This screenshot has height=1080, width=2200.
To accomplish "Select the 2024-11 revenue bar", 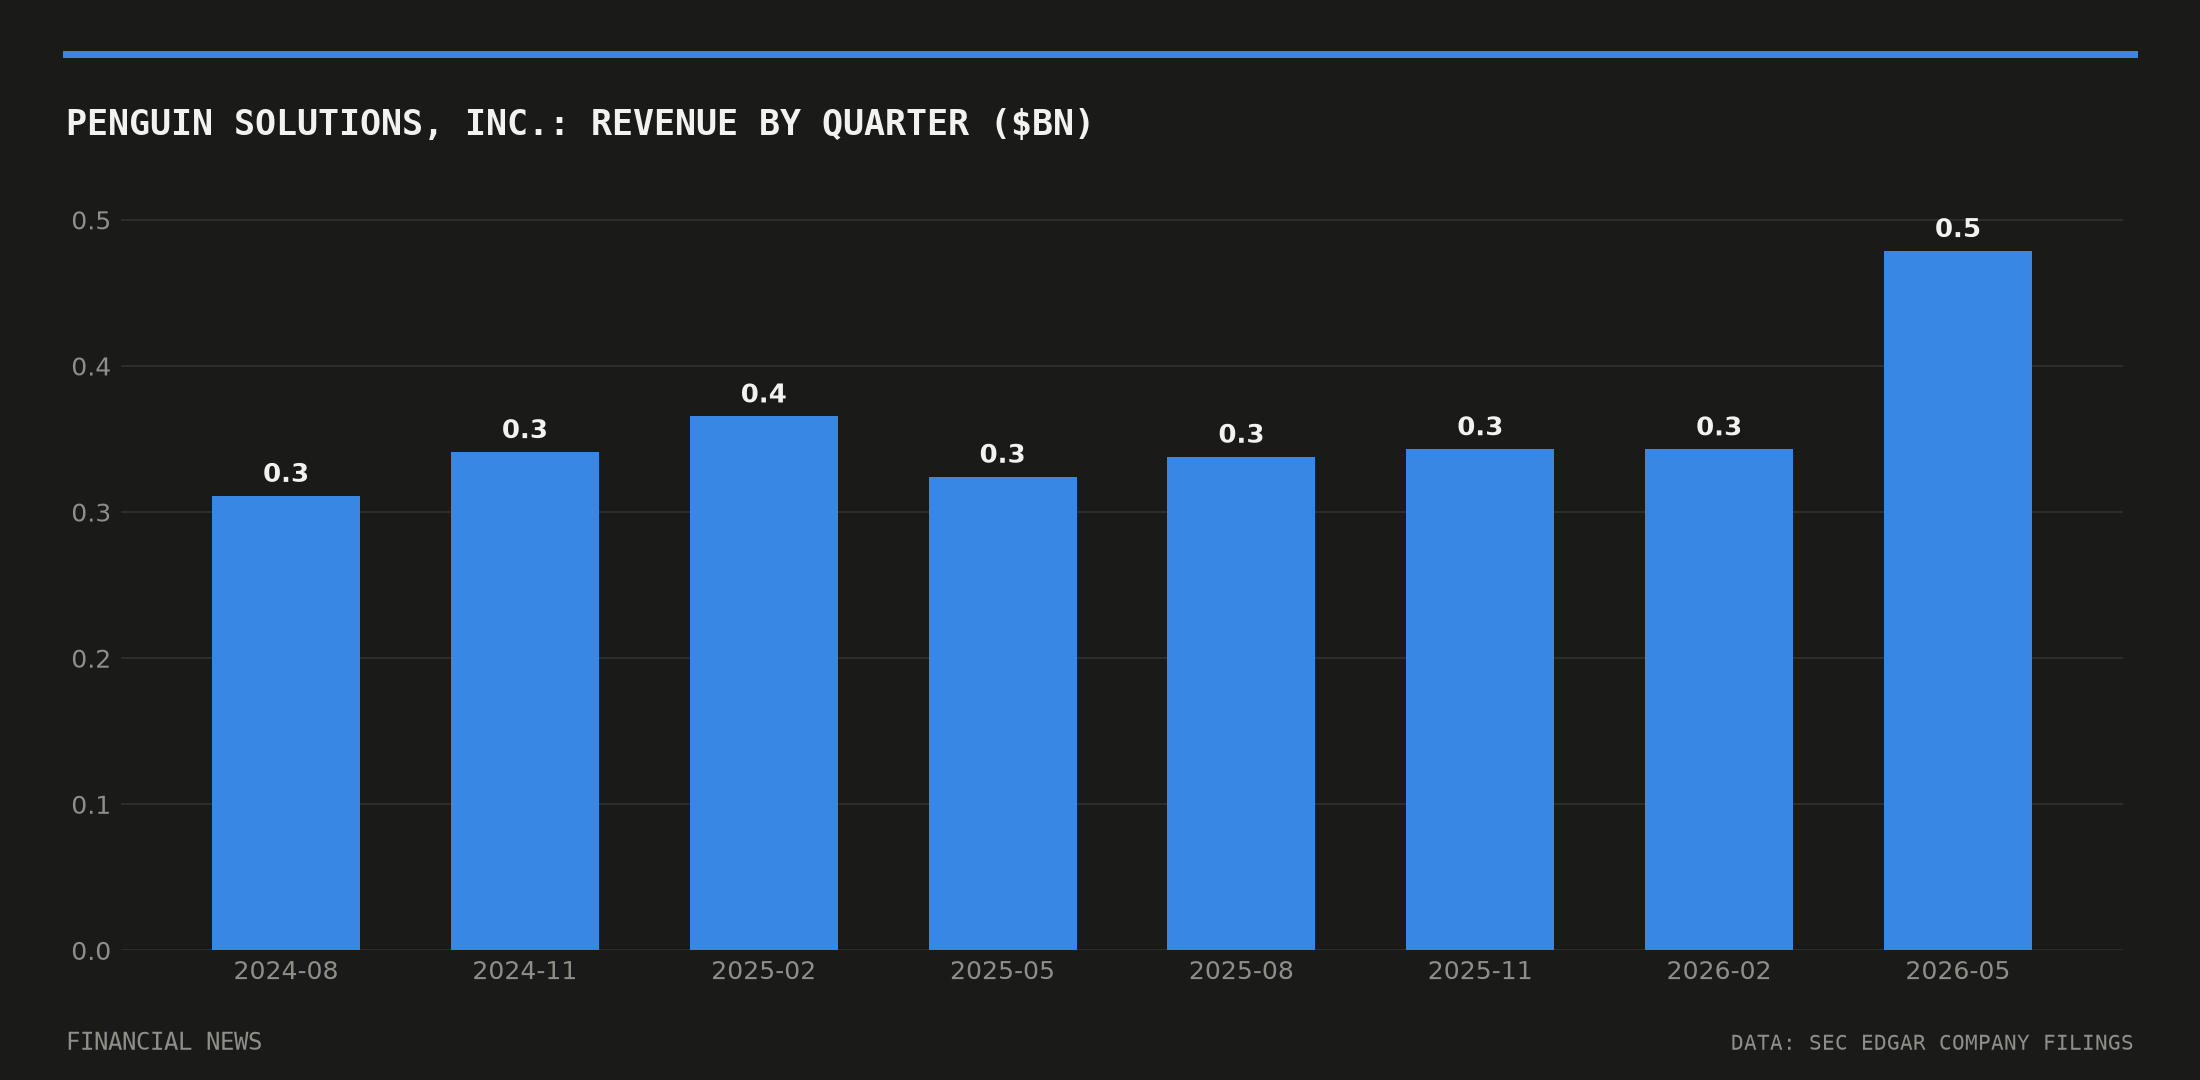I will coord(525,701).
